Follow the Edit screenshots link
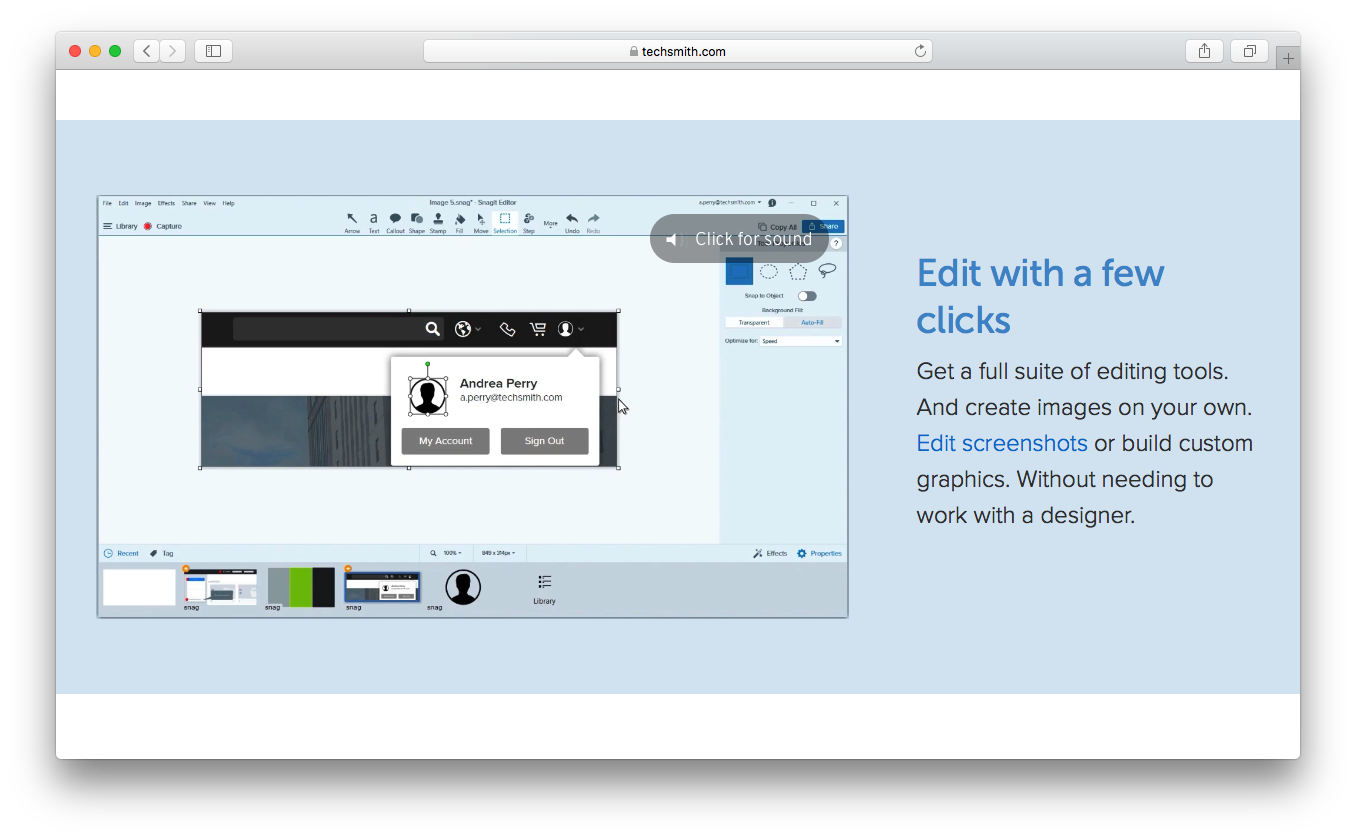 pyautogui.click(x=1002, y=443)
